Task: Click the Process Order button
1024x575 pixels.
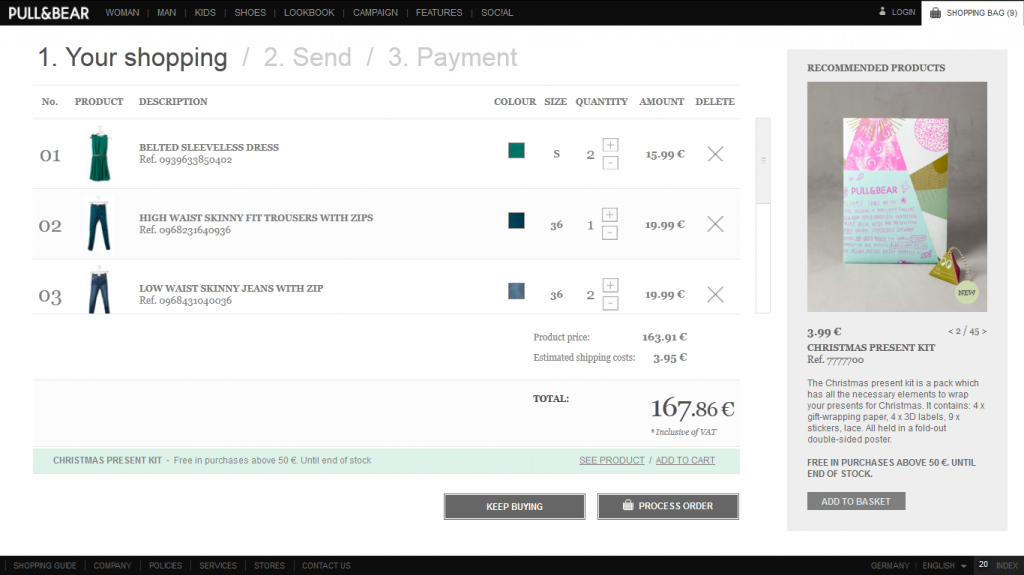Action: pos(668,506)
